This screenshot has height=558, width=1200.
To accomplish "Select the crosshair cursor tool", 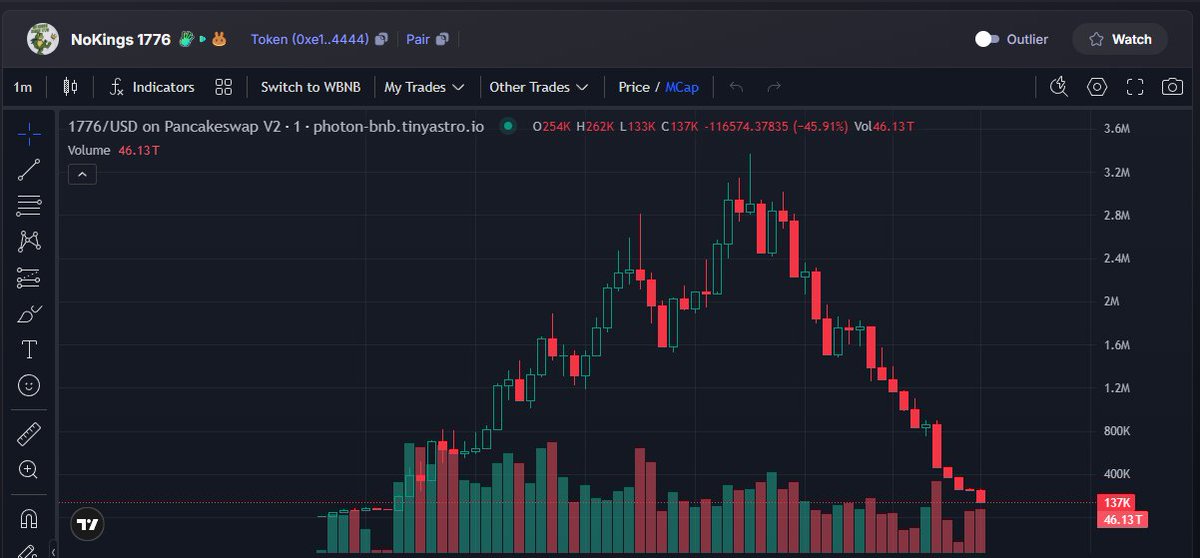I will click(x=29, y=133).
